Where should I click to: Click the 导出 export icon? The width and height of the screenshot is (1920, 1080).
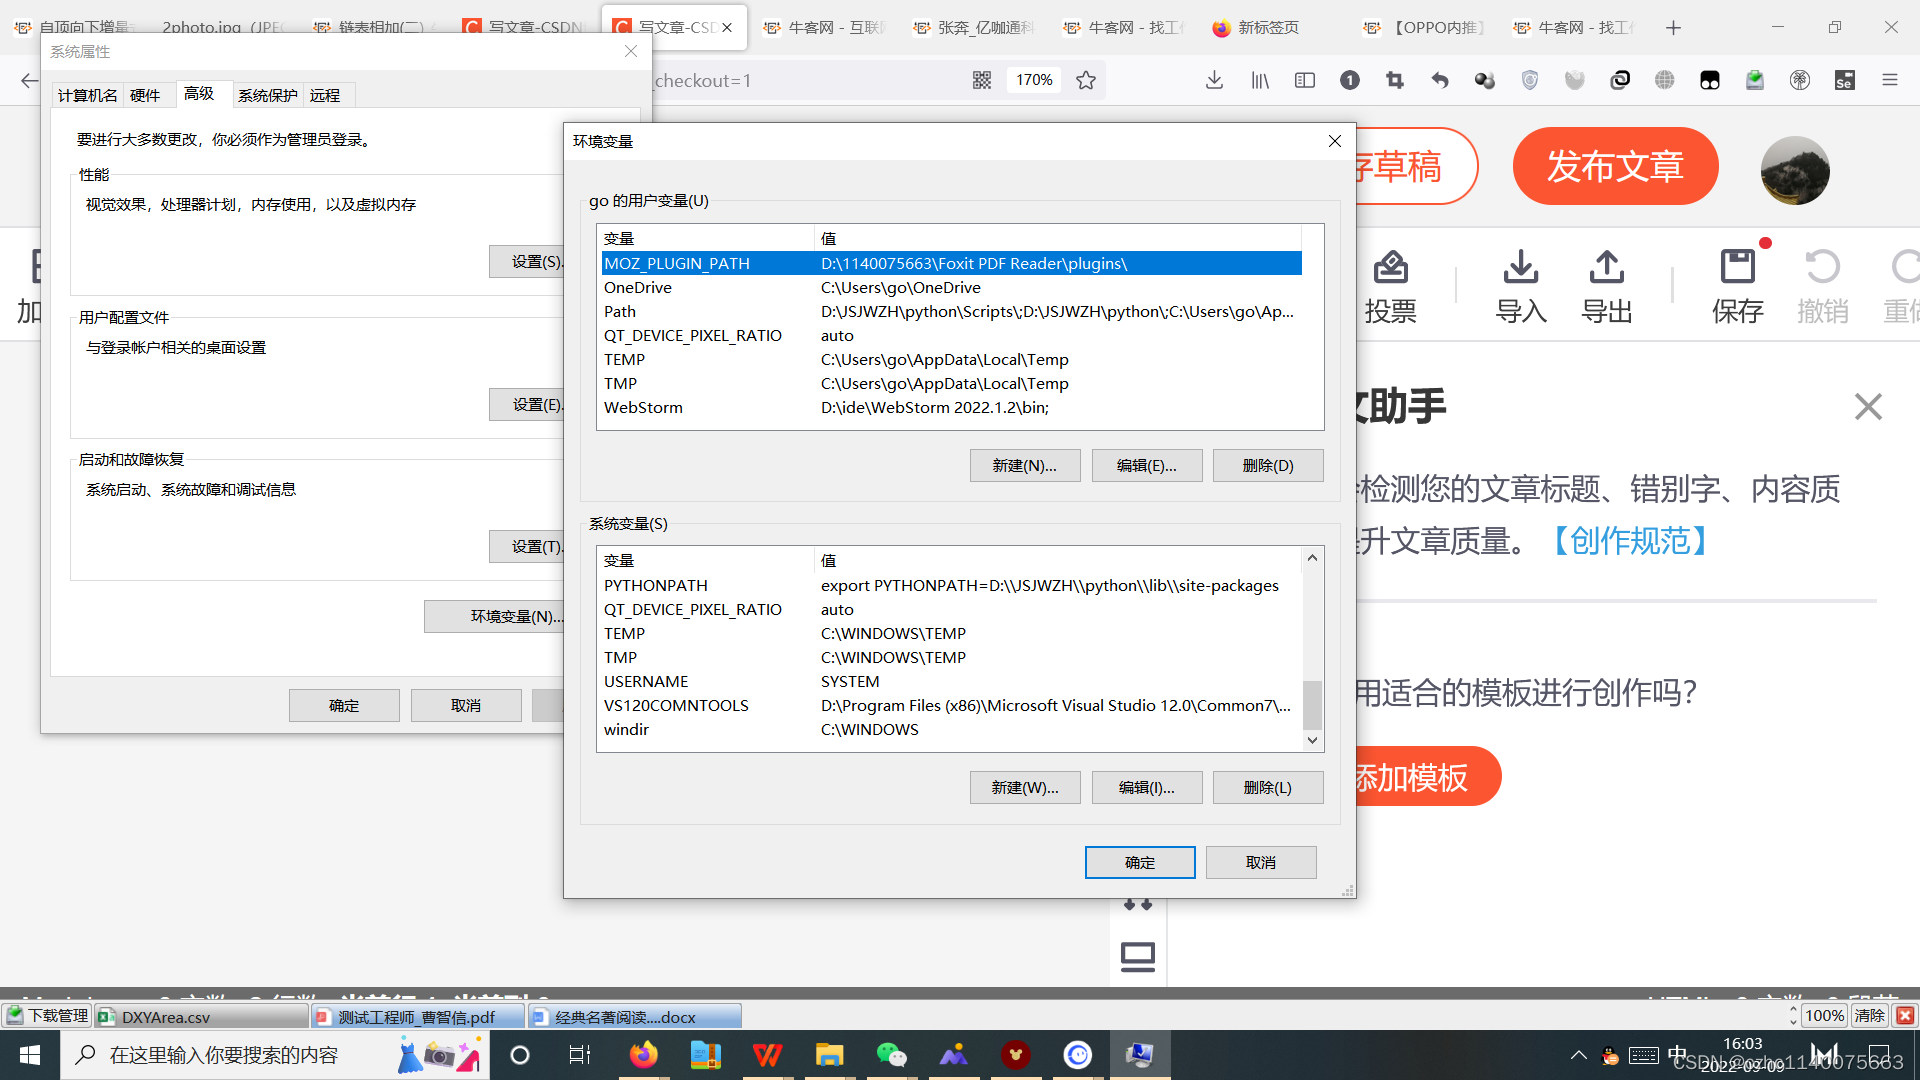1607,285
